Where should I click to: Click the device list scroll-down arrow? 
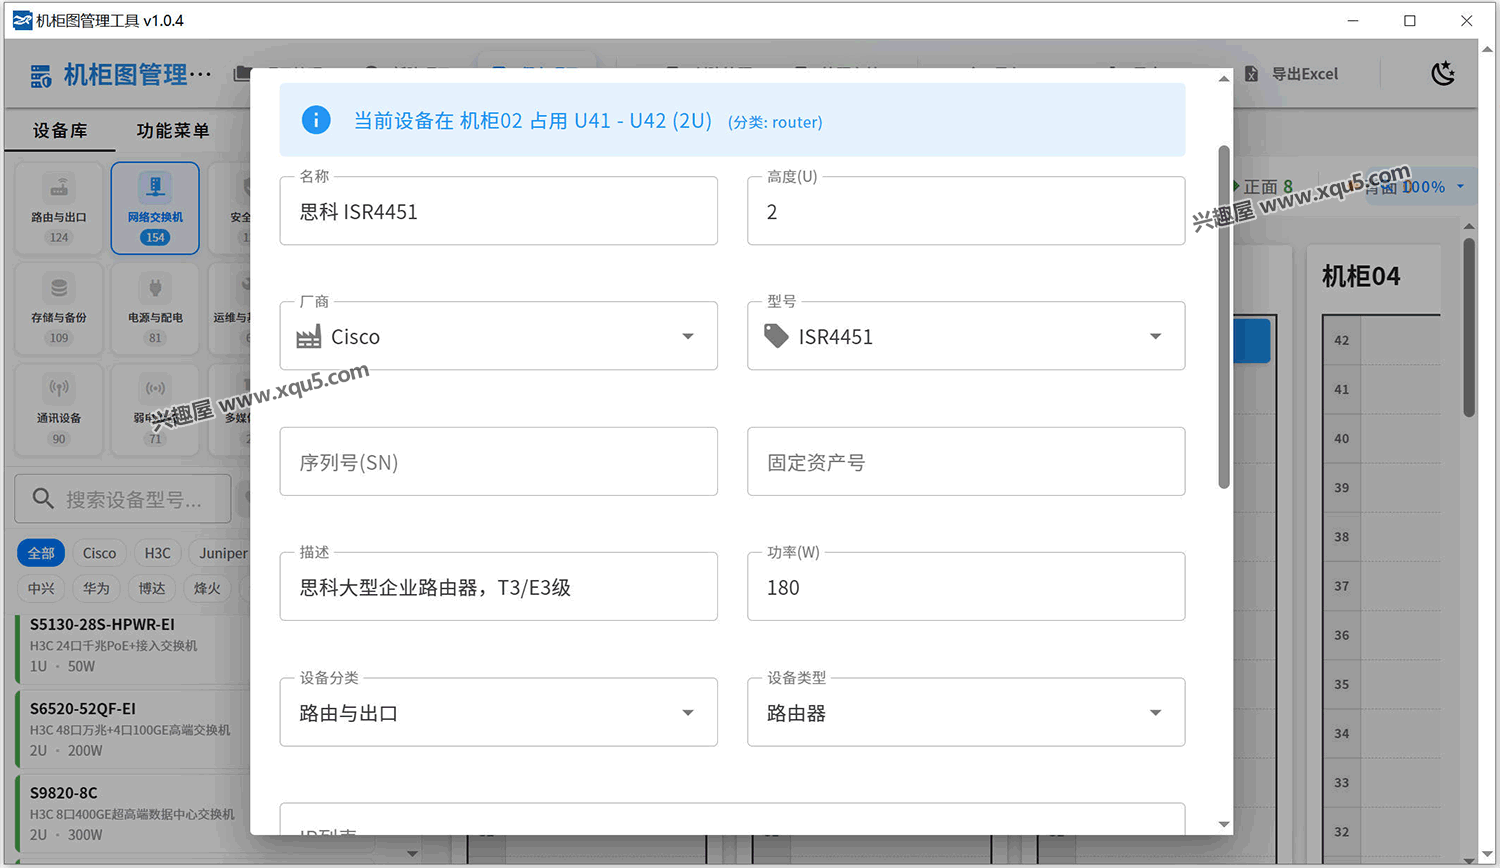412,854
